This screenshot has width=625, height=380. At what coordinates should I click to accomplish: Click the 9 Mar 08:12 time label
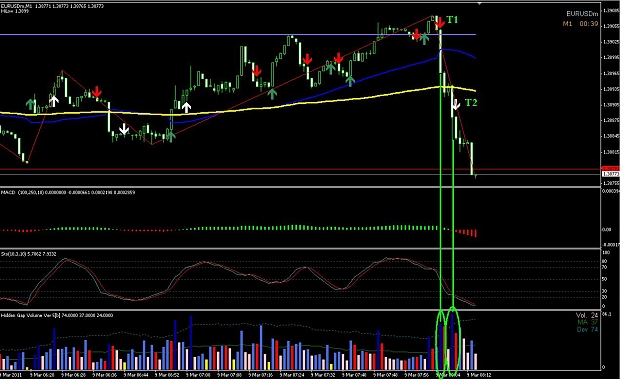[x=480, y=375]
